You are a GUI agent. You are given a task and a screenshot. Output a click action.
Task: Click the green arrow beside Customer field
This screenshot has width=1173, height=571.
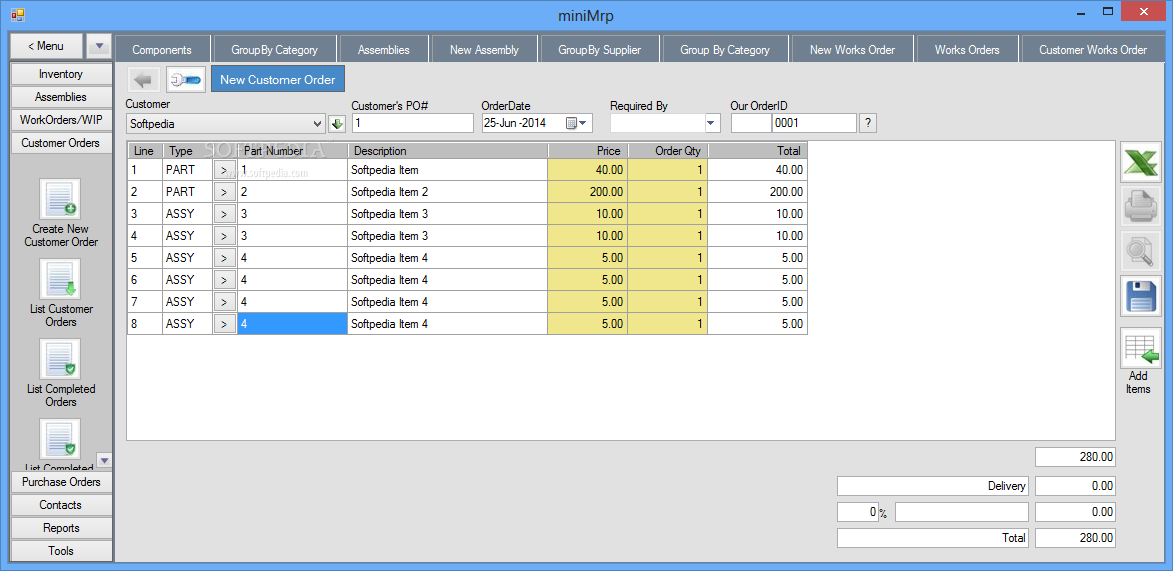(x=337, y=123)
